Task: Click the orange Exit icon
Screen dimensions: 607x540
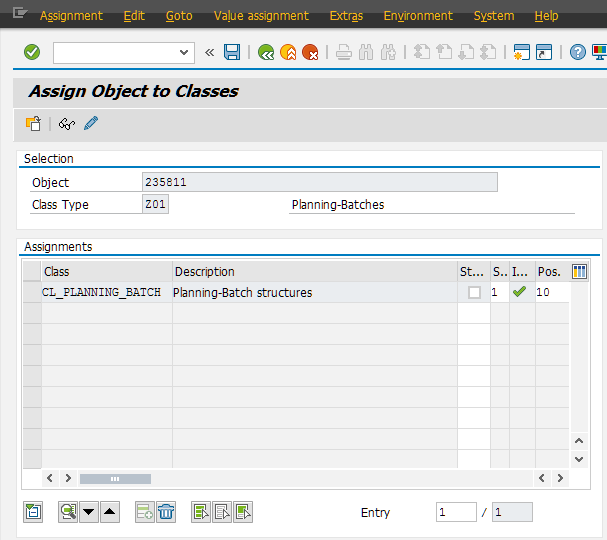Action: [x=288, y=52]
